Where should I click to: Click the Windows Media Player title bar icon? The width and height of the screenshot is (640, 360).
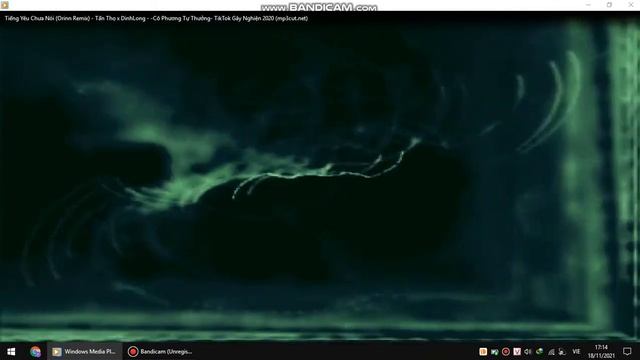(4, 5)
